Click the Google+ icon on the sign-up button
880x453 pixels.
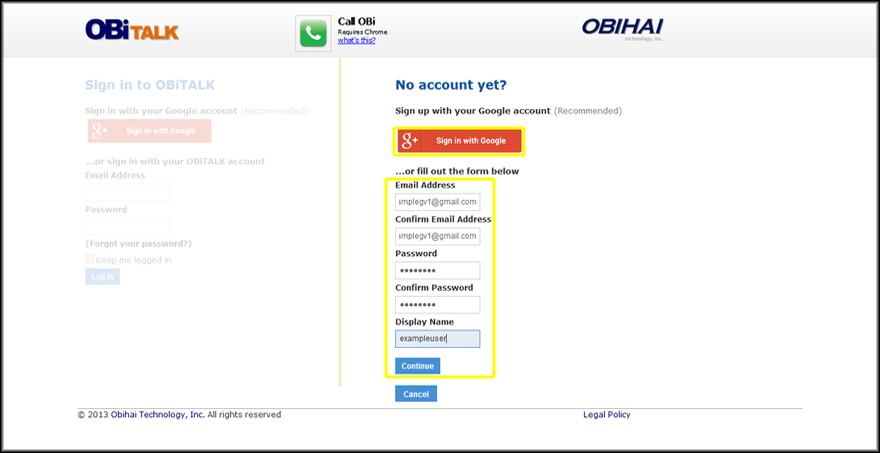pos(410,141)
